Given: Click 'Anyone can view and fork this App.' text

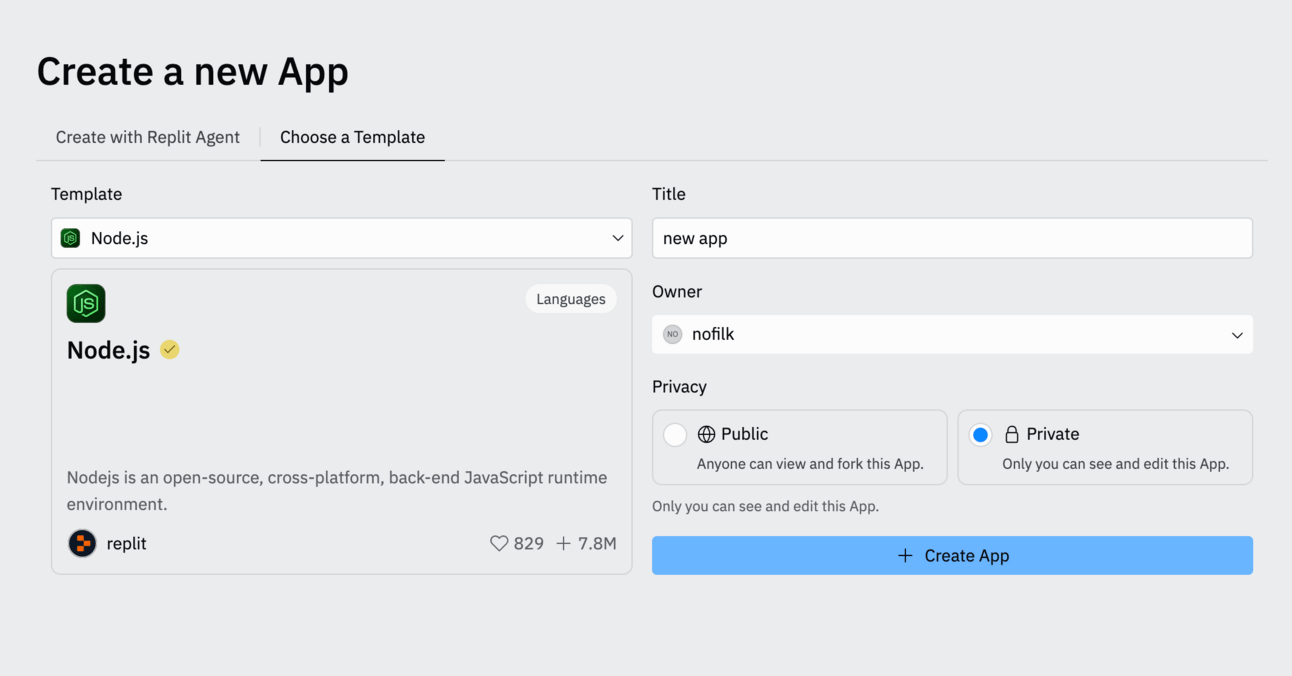Looking at the screenshot, I should (810, 464).
